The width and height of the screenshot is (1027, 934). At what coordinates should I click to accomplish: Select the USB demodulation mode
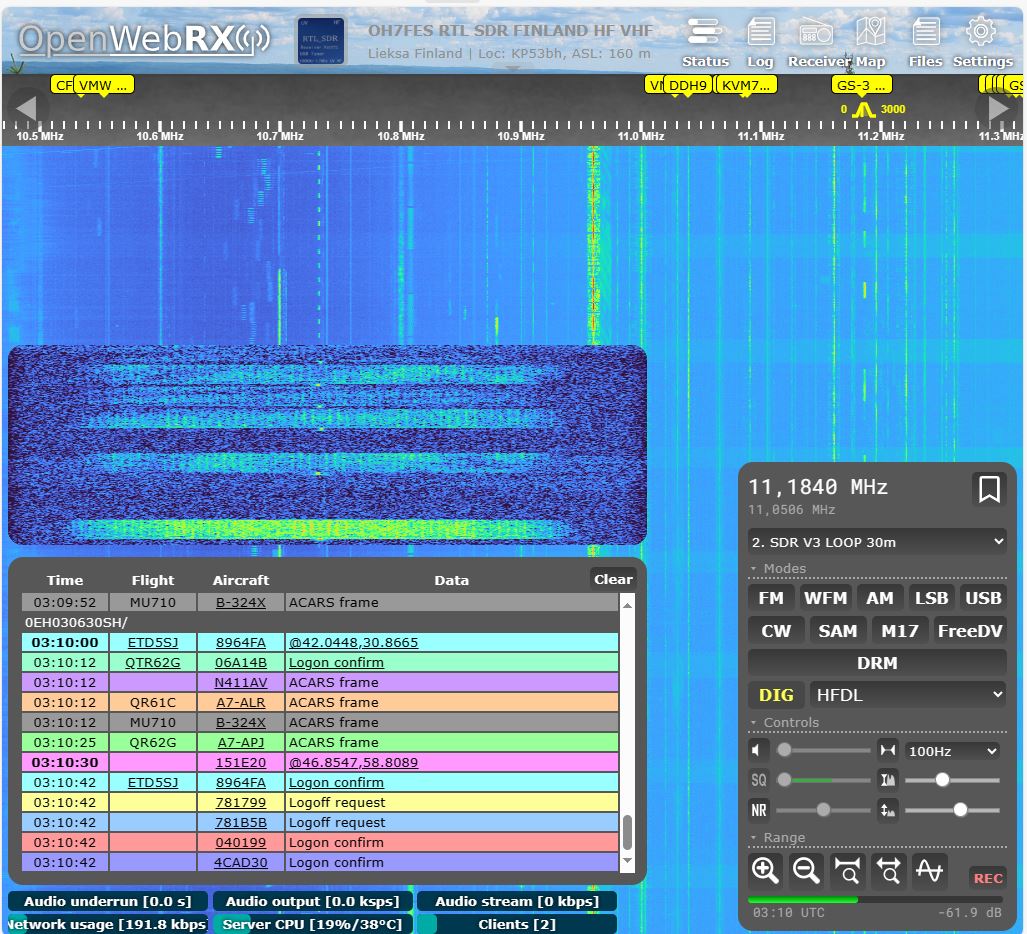coord(982,598)
